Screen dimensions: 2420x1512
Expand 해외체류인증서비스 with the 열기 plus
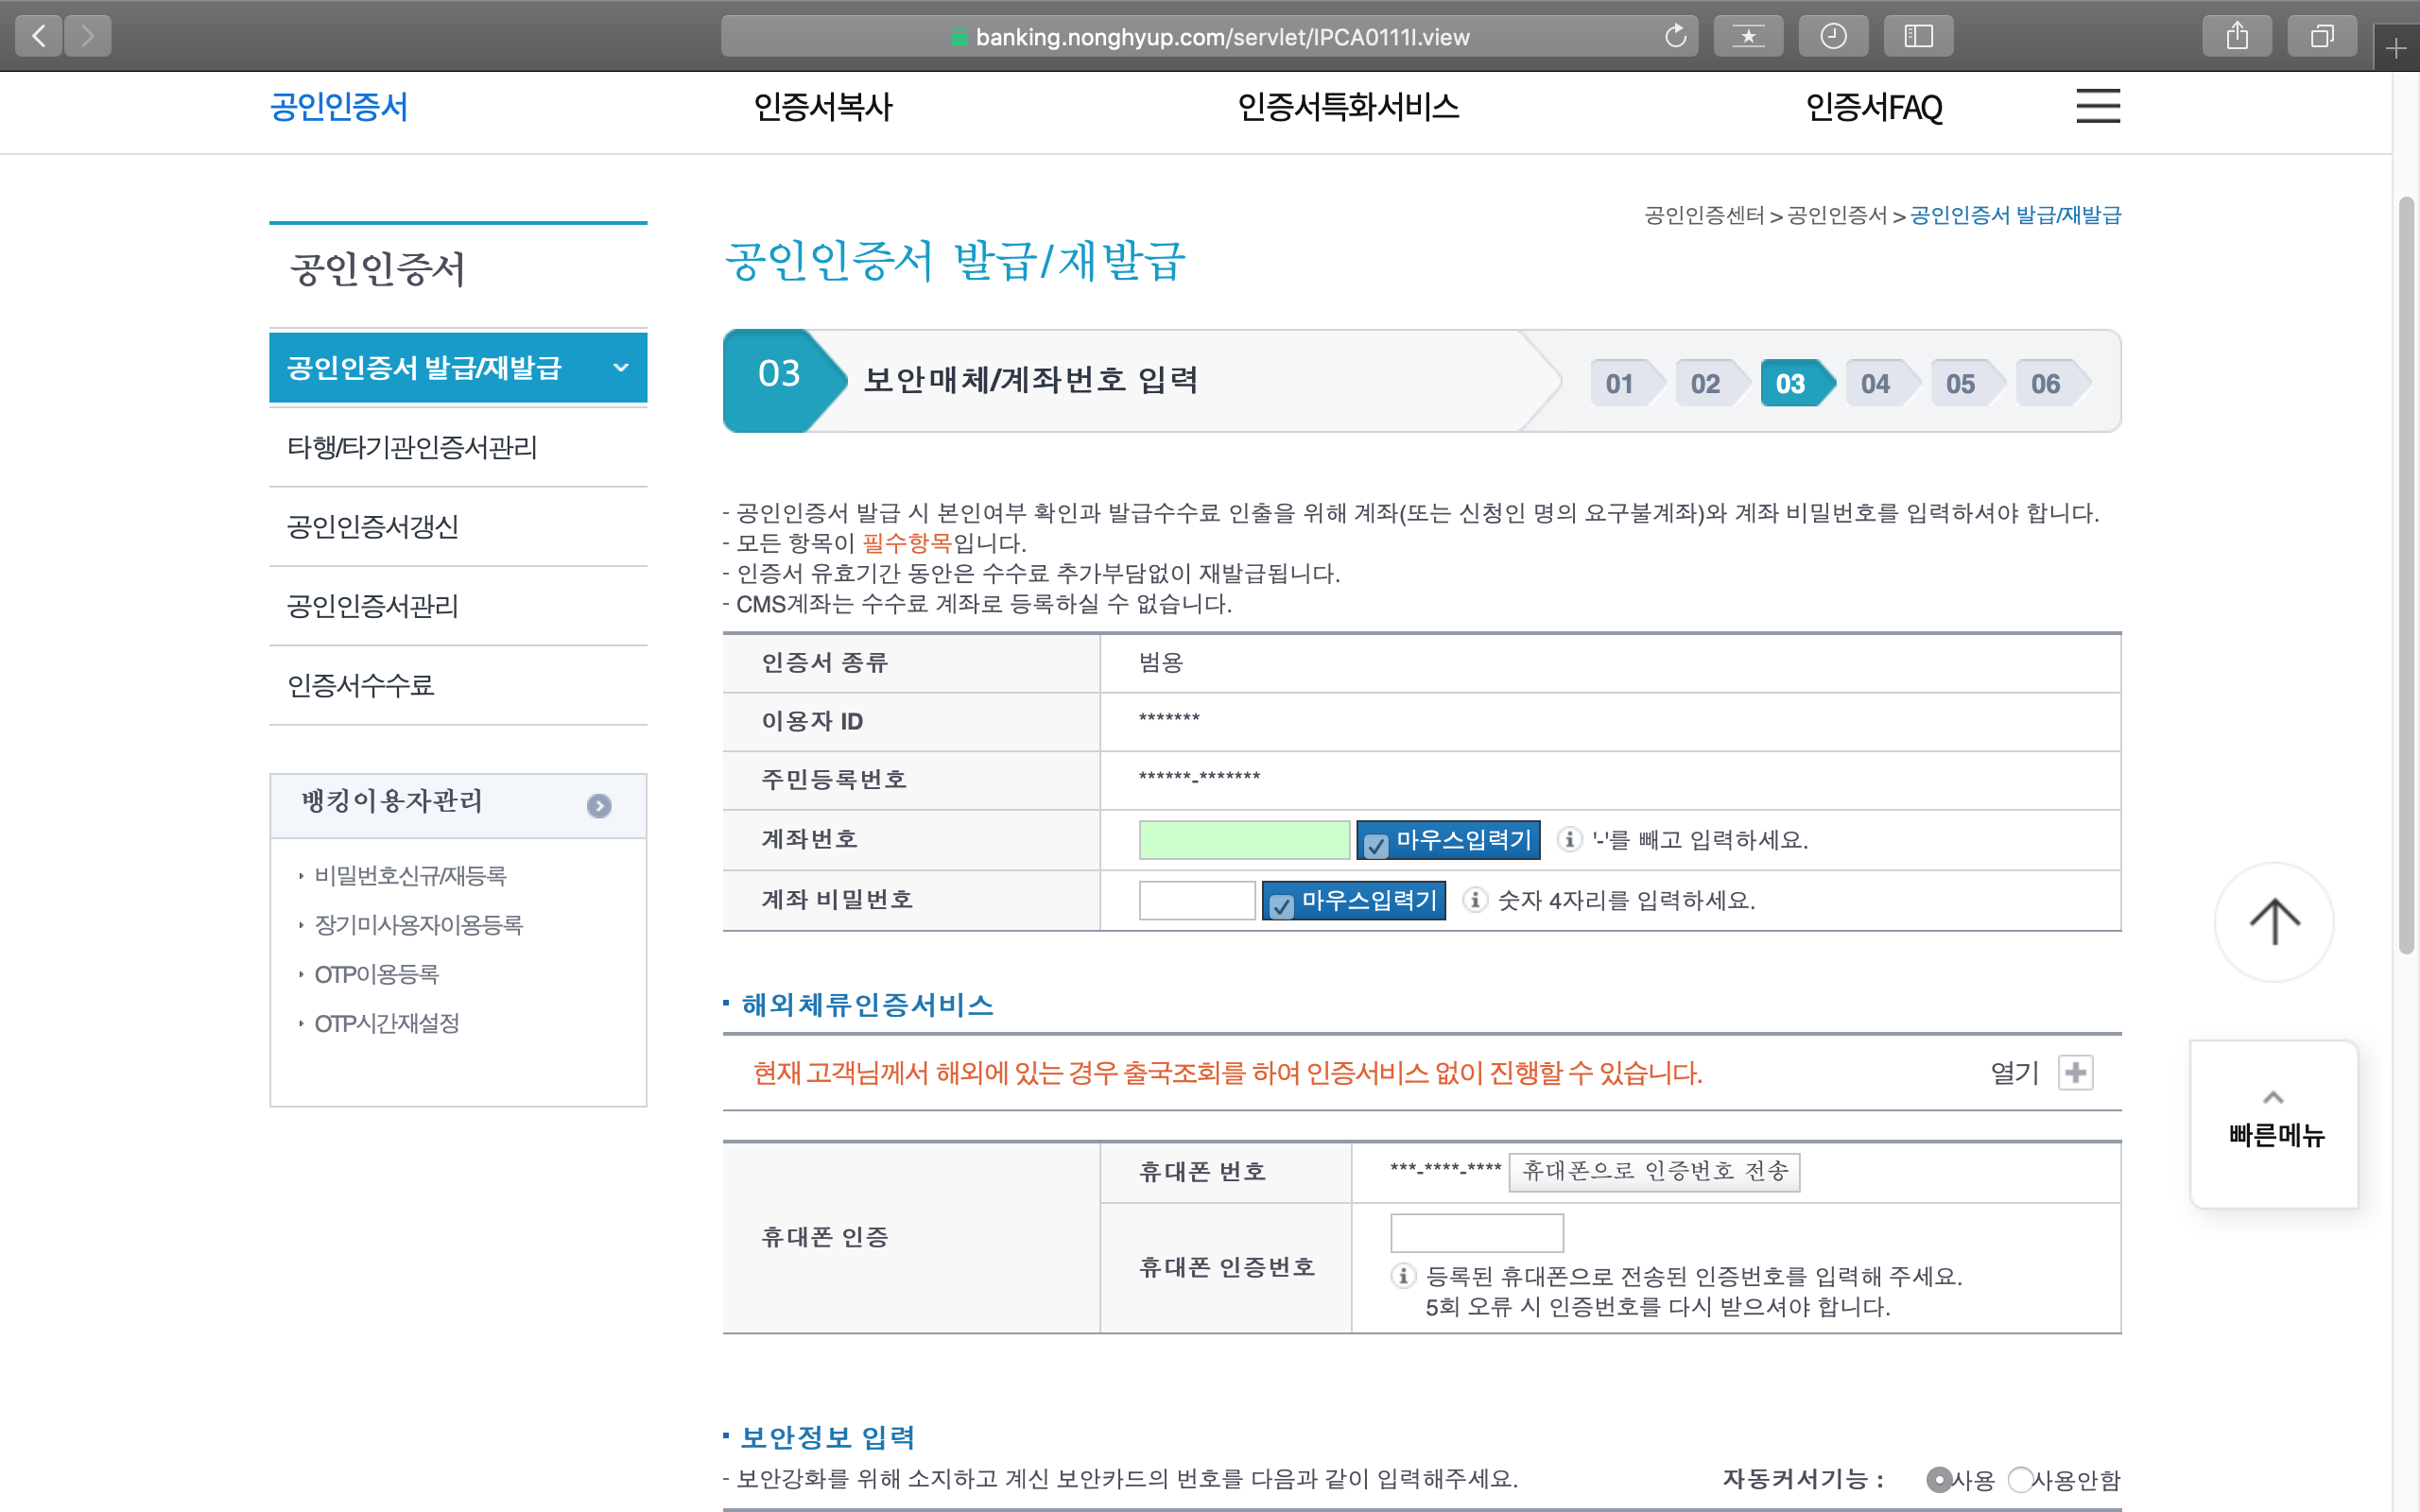2075,1073
